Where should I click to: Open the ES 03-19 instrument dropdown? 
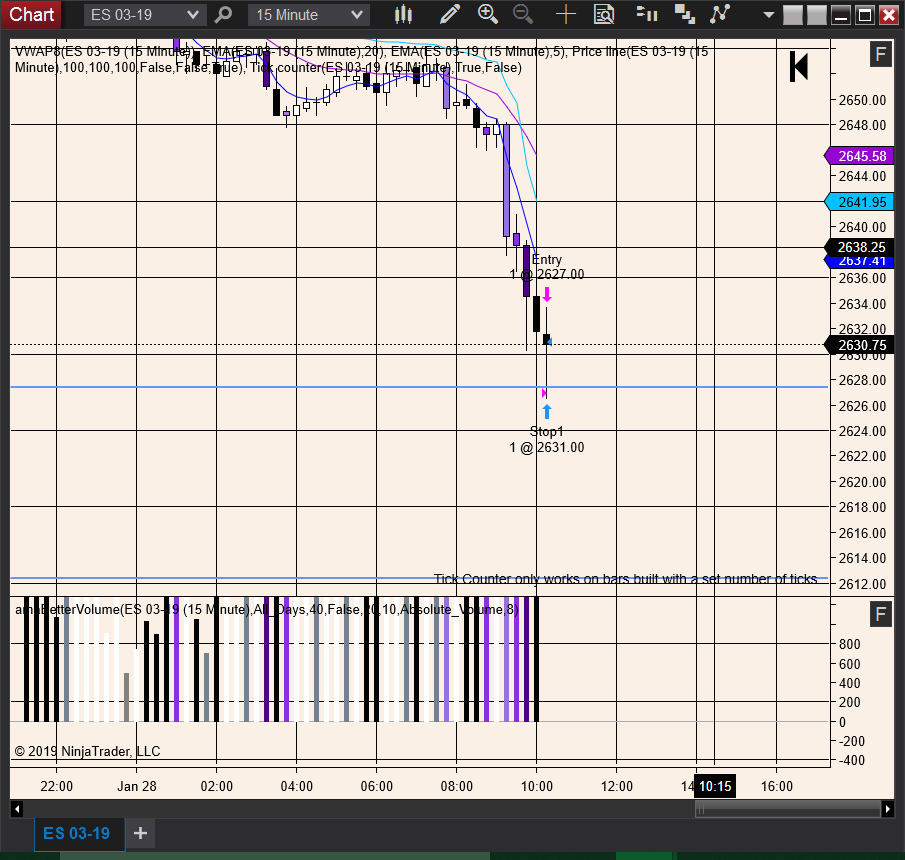tap(144, 15)
